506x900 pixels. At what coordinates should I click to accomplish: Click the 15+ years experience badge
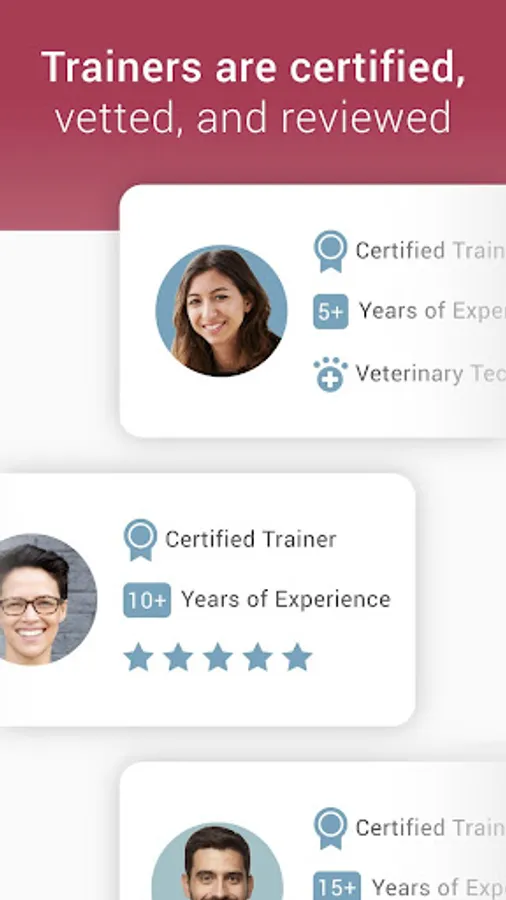tap(337, 886)
